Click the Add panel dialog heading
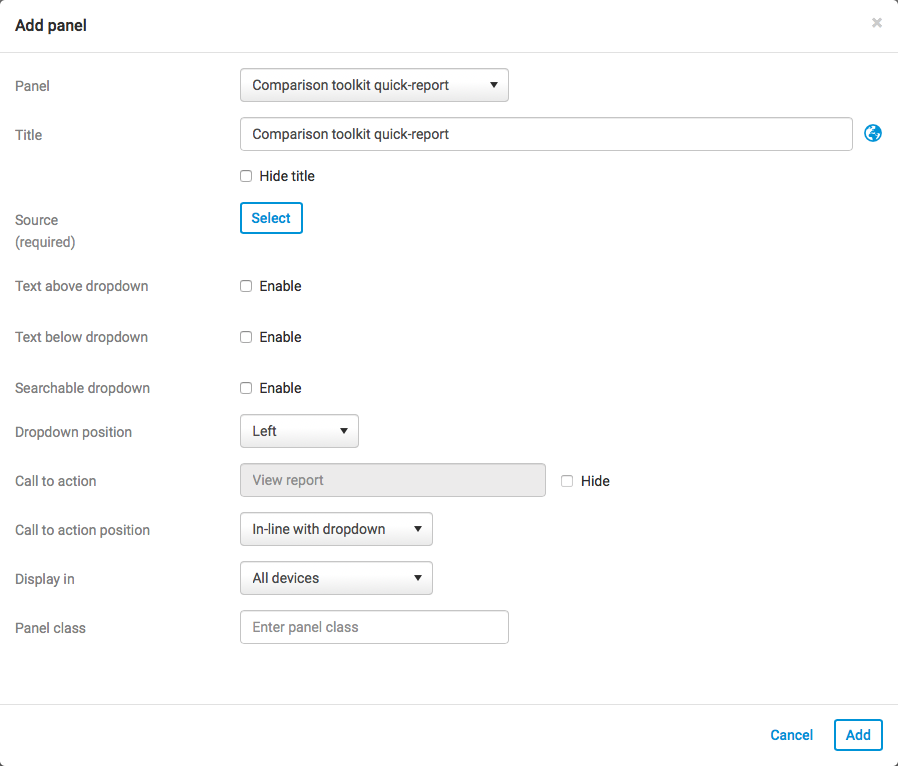Image resolution: width=898 pixels, height=766 pixels. pos(51,25)
